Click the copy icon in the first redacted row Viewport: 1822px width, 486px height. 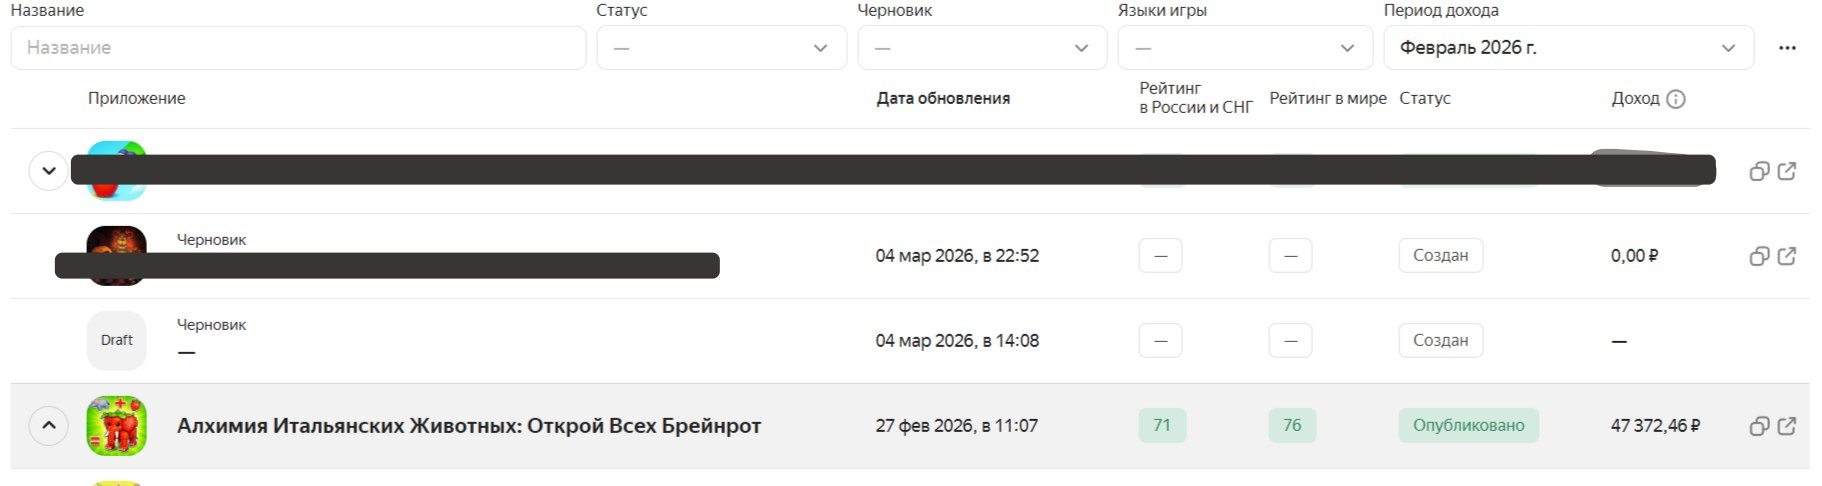pos(1759,171)
